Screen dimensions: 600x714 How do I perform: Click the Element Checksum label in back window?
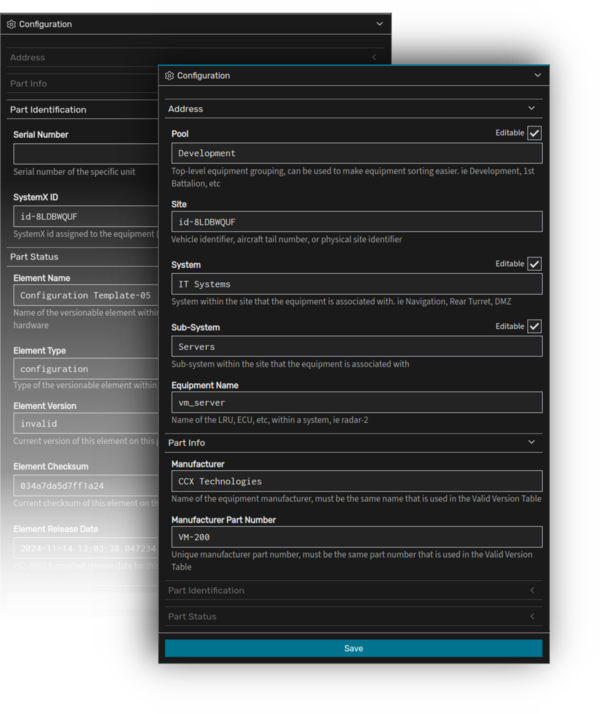pyautogui.click(x=51, y=467)
